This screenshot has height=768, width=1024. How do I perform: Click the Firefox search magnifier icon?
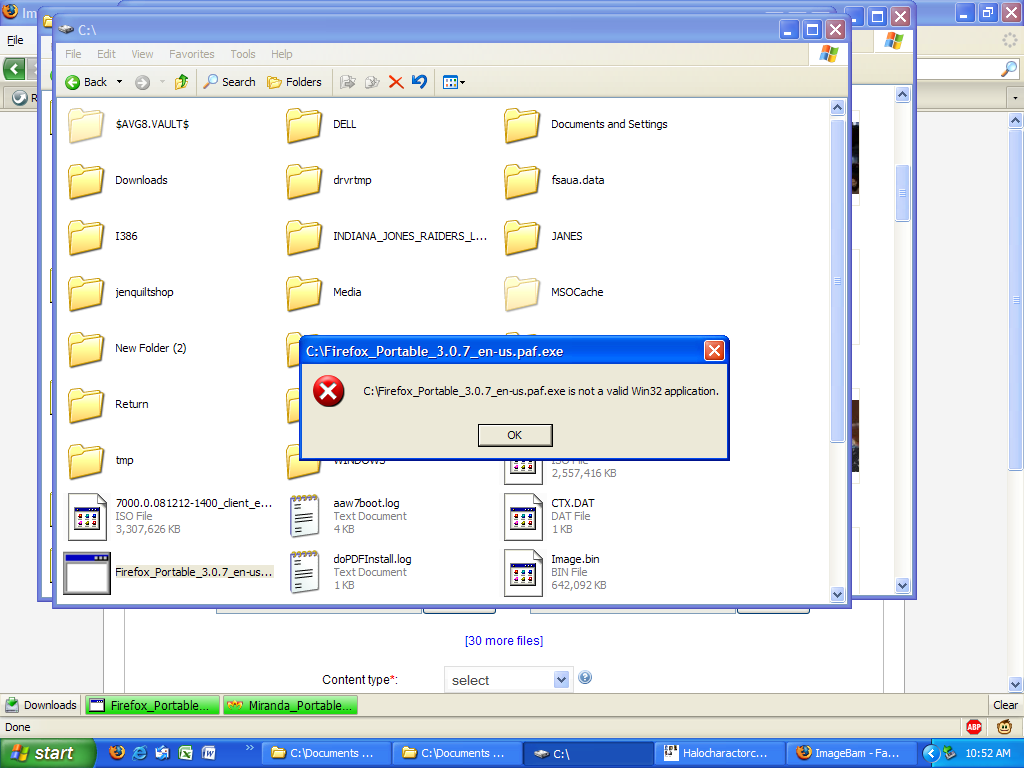click(x=1009, y=68)
